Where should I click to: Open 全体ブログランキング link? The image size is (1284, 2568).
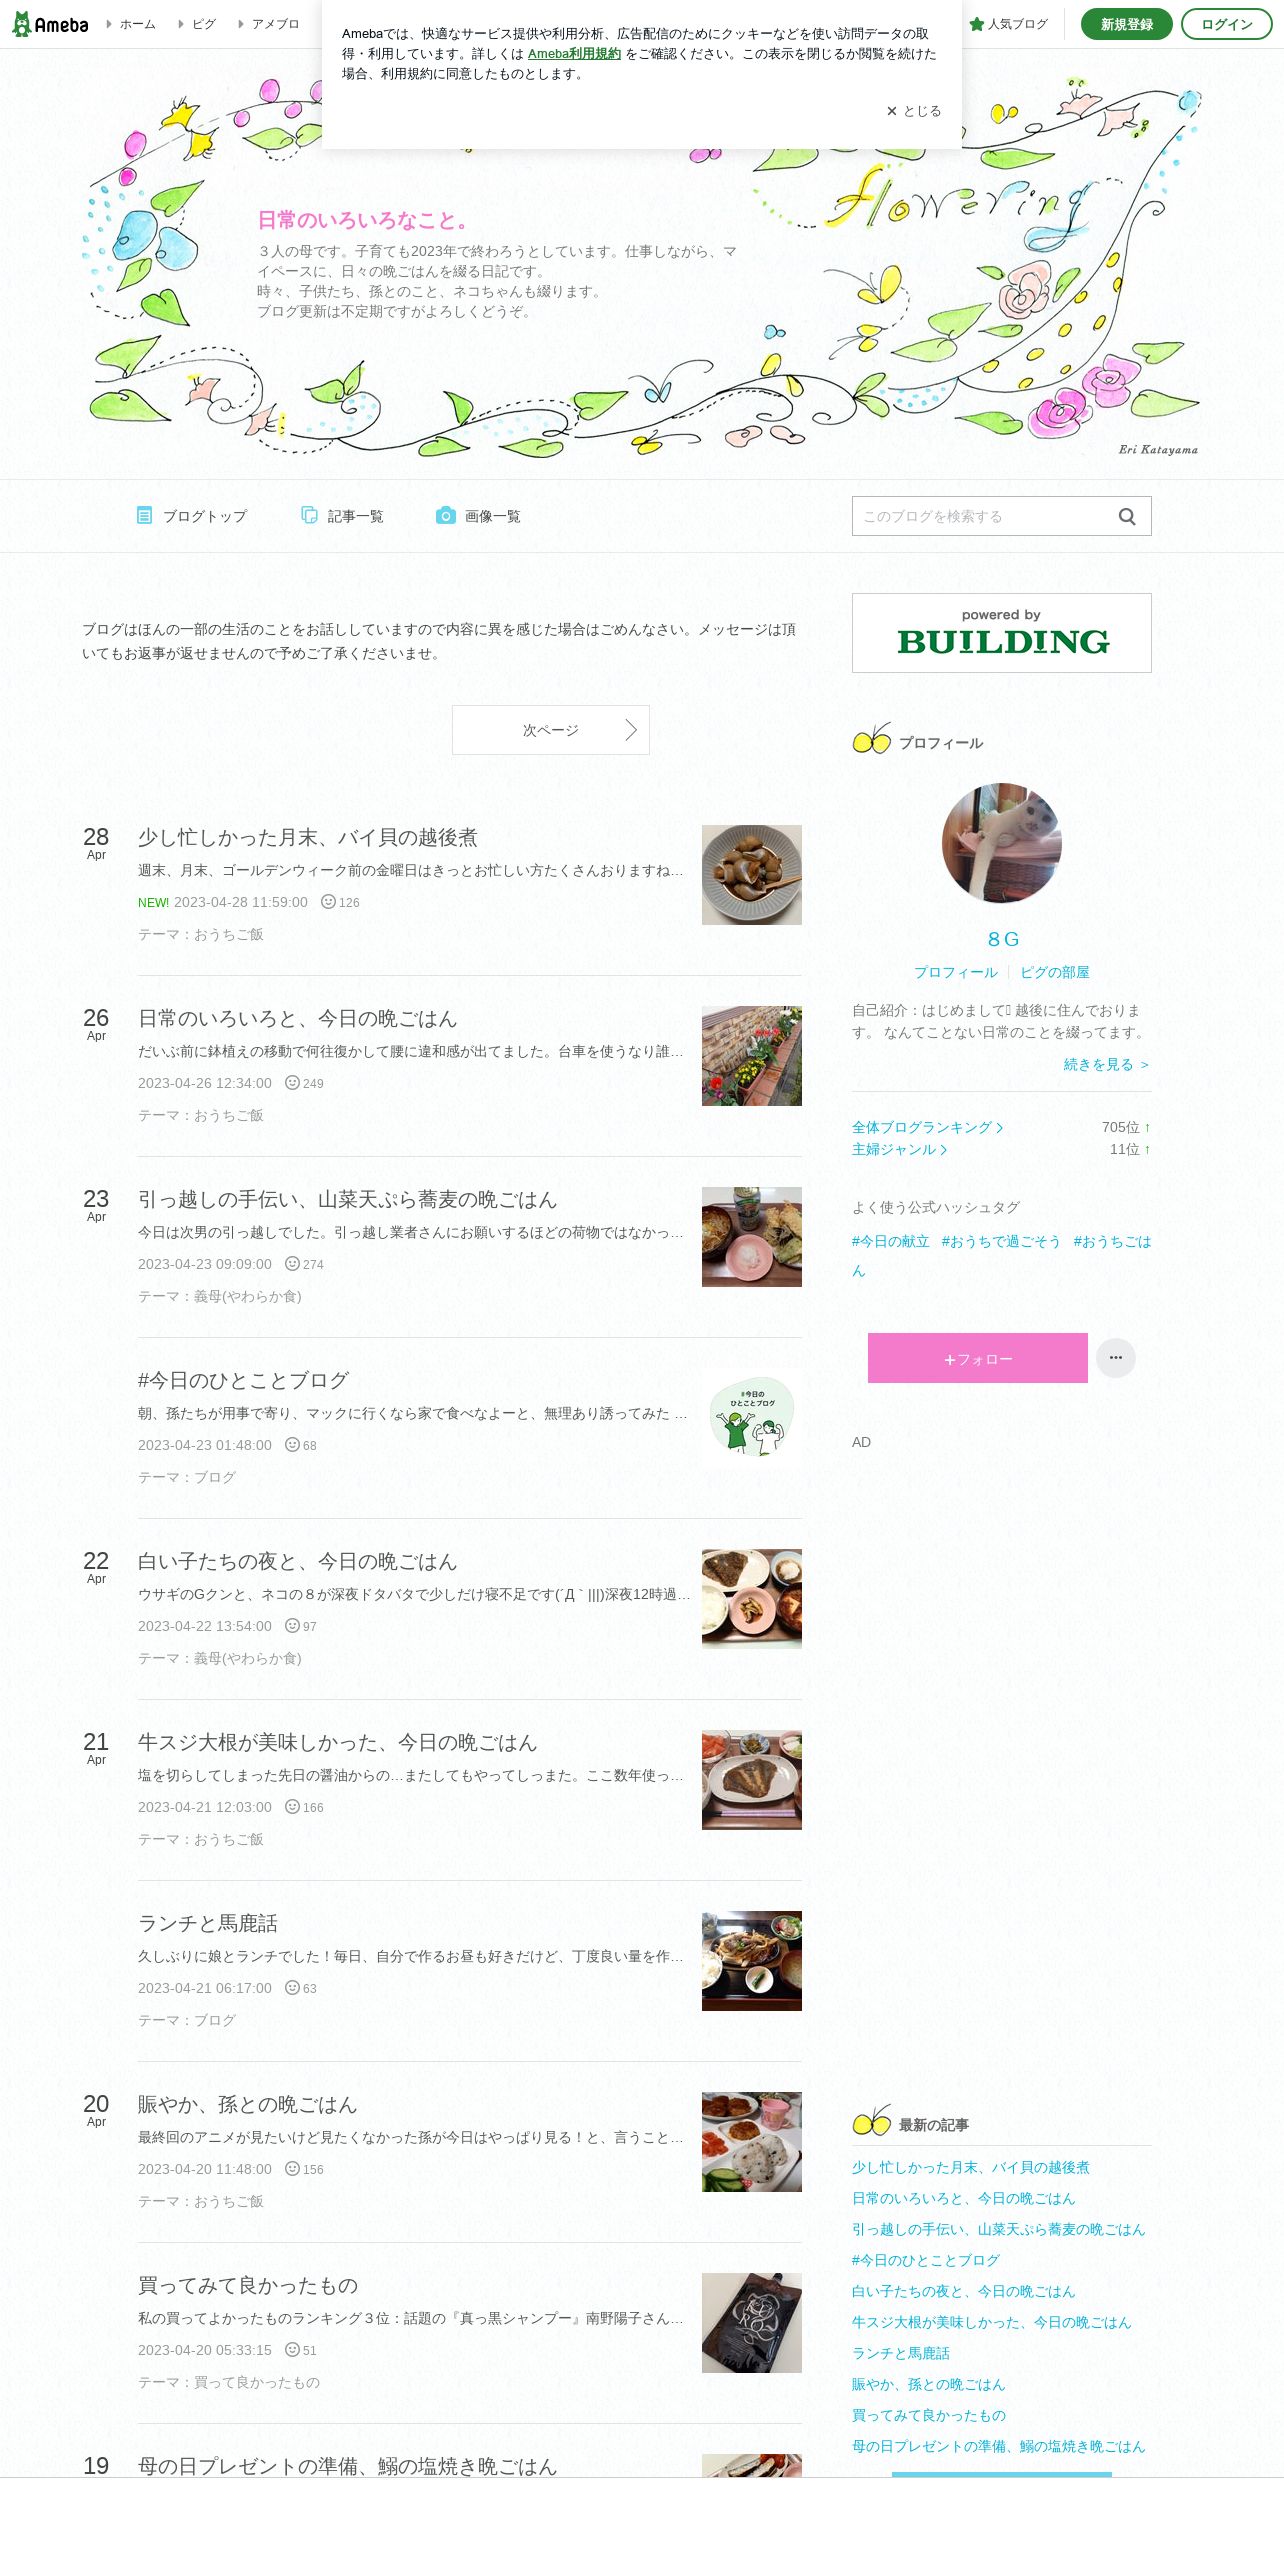927,1127
